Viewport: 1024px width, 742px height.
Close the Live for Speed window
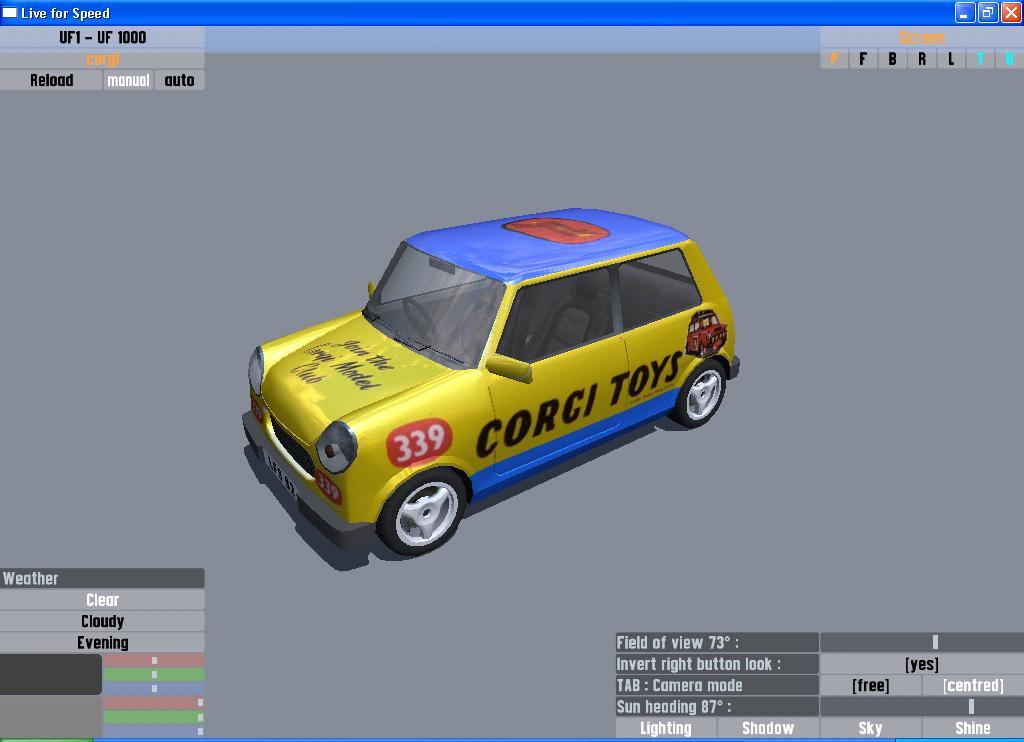tap(1011, 12)
